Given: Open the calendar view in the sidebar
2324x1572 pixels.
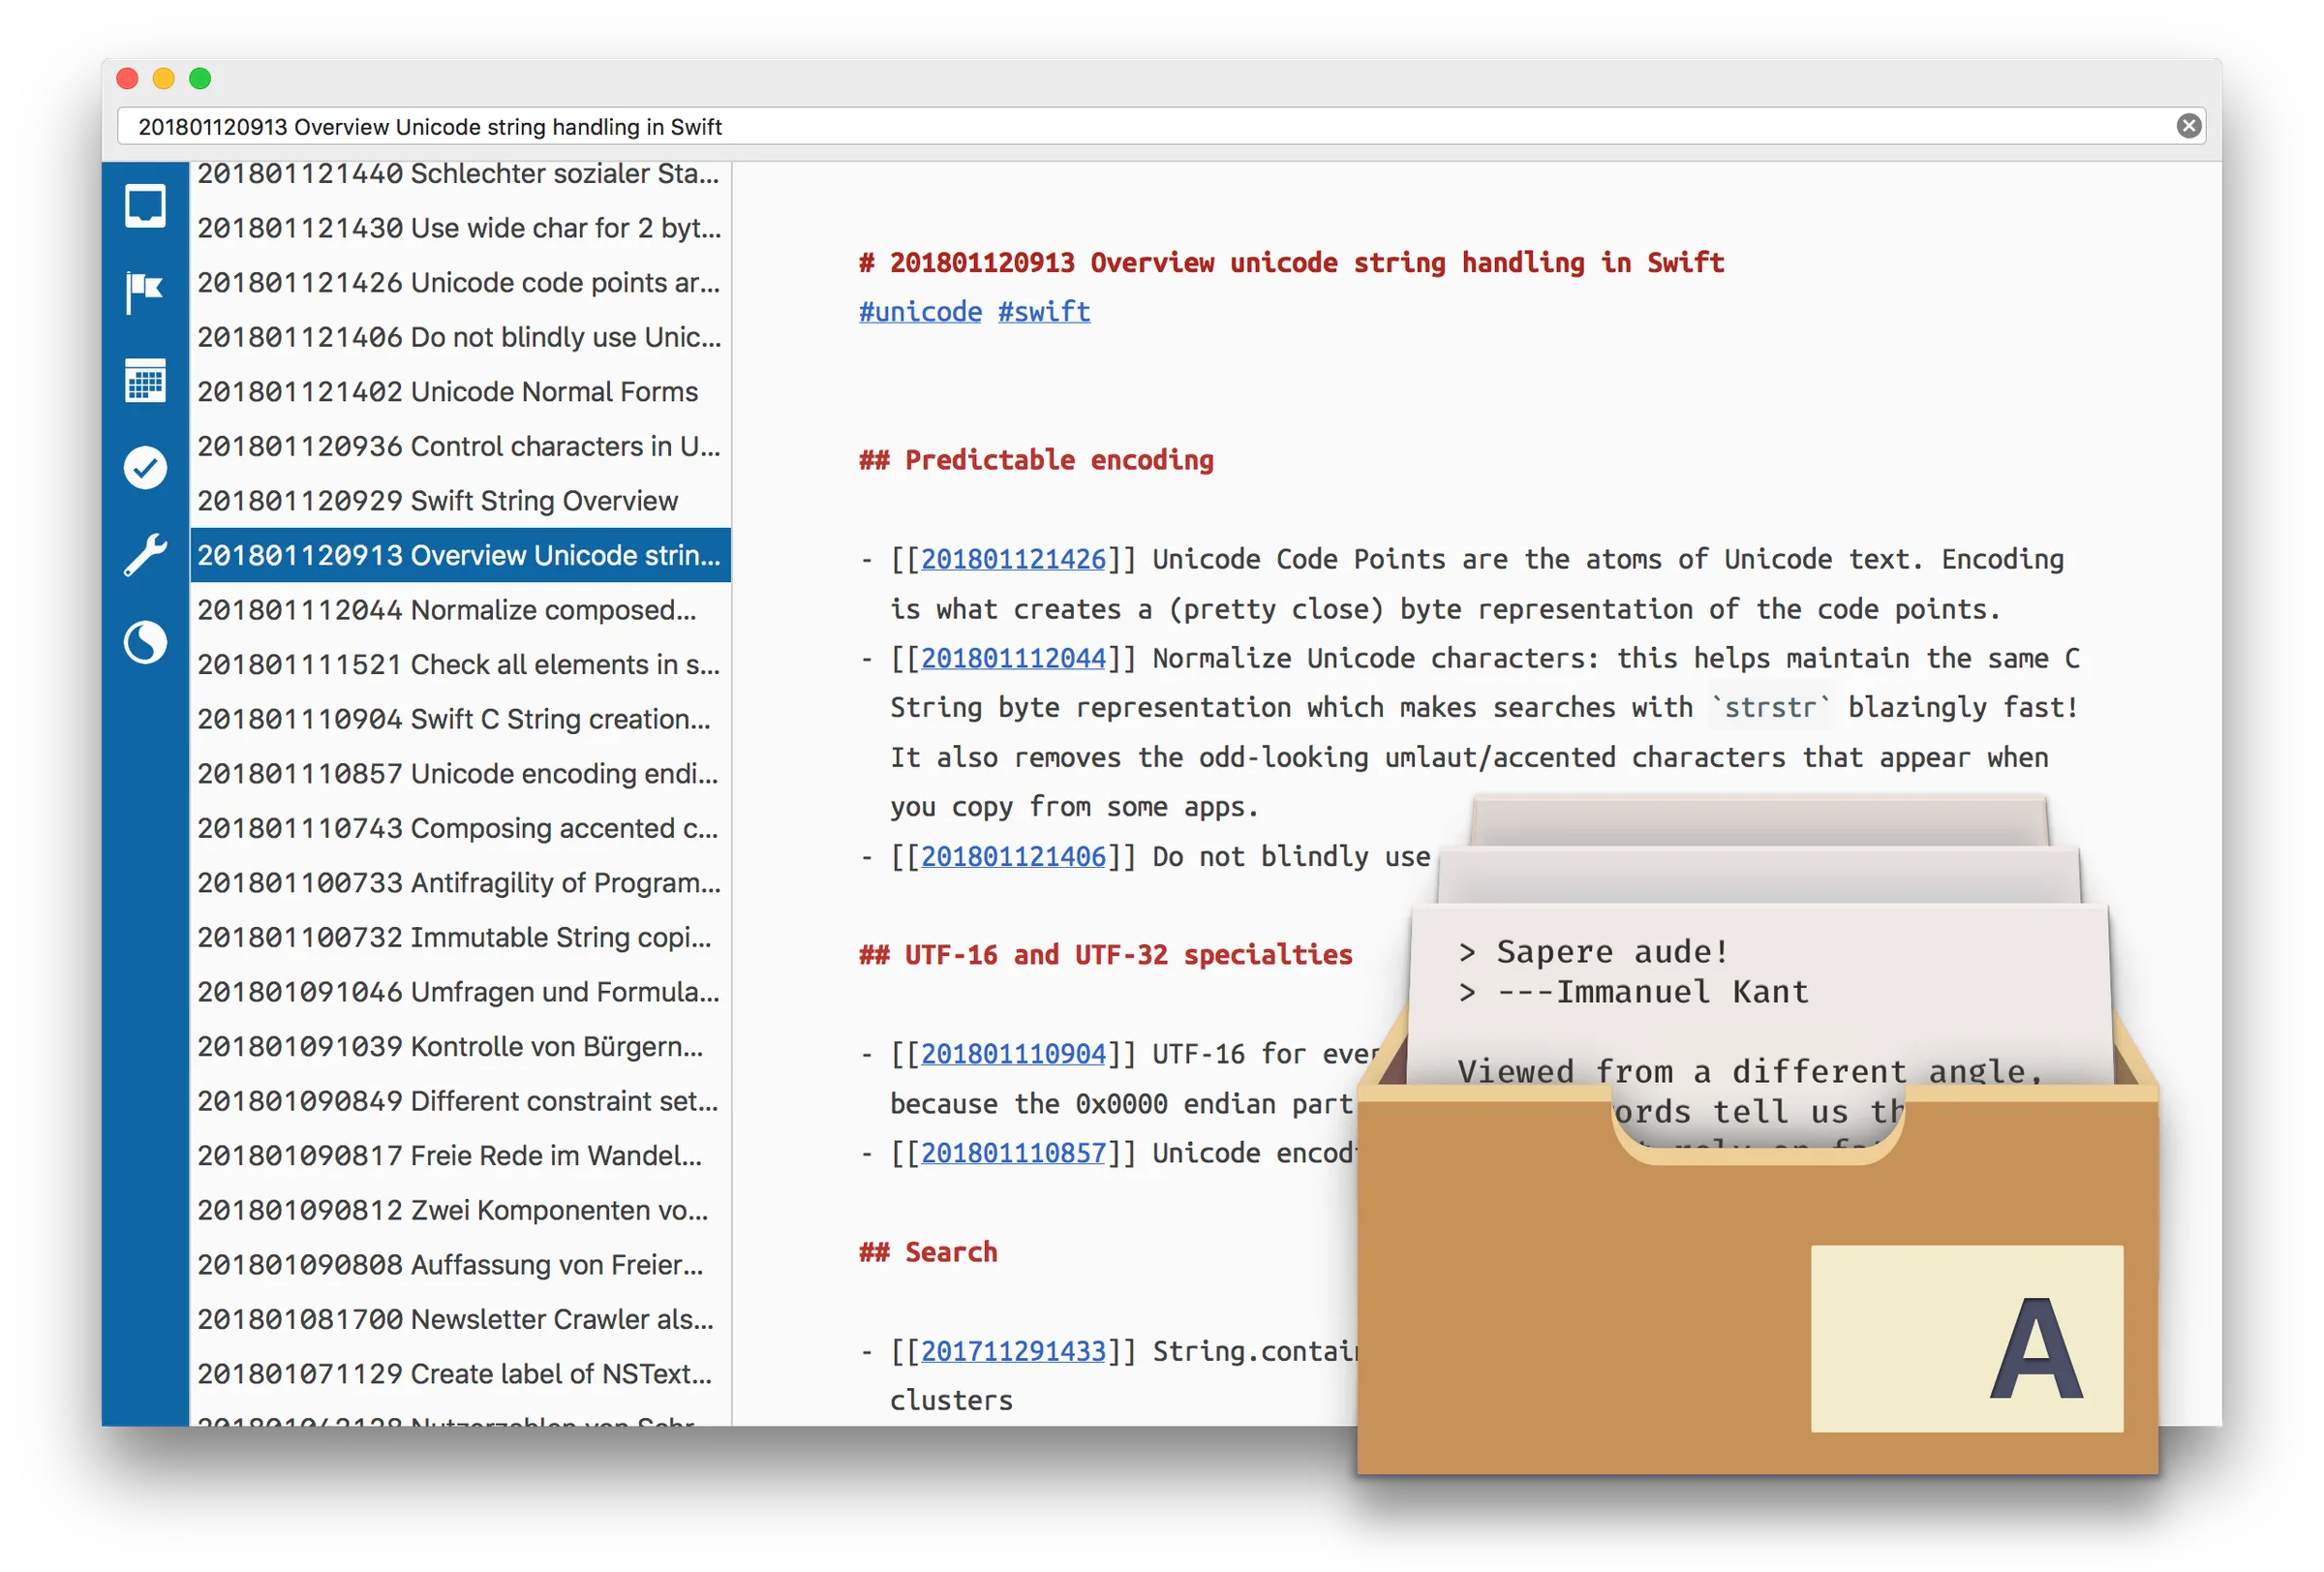Looking at the screenshot, I should (x=144, y=381).
